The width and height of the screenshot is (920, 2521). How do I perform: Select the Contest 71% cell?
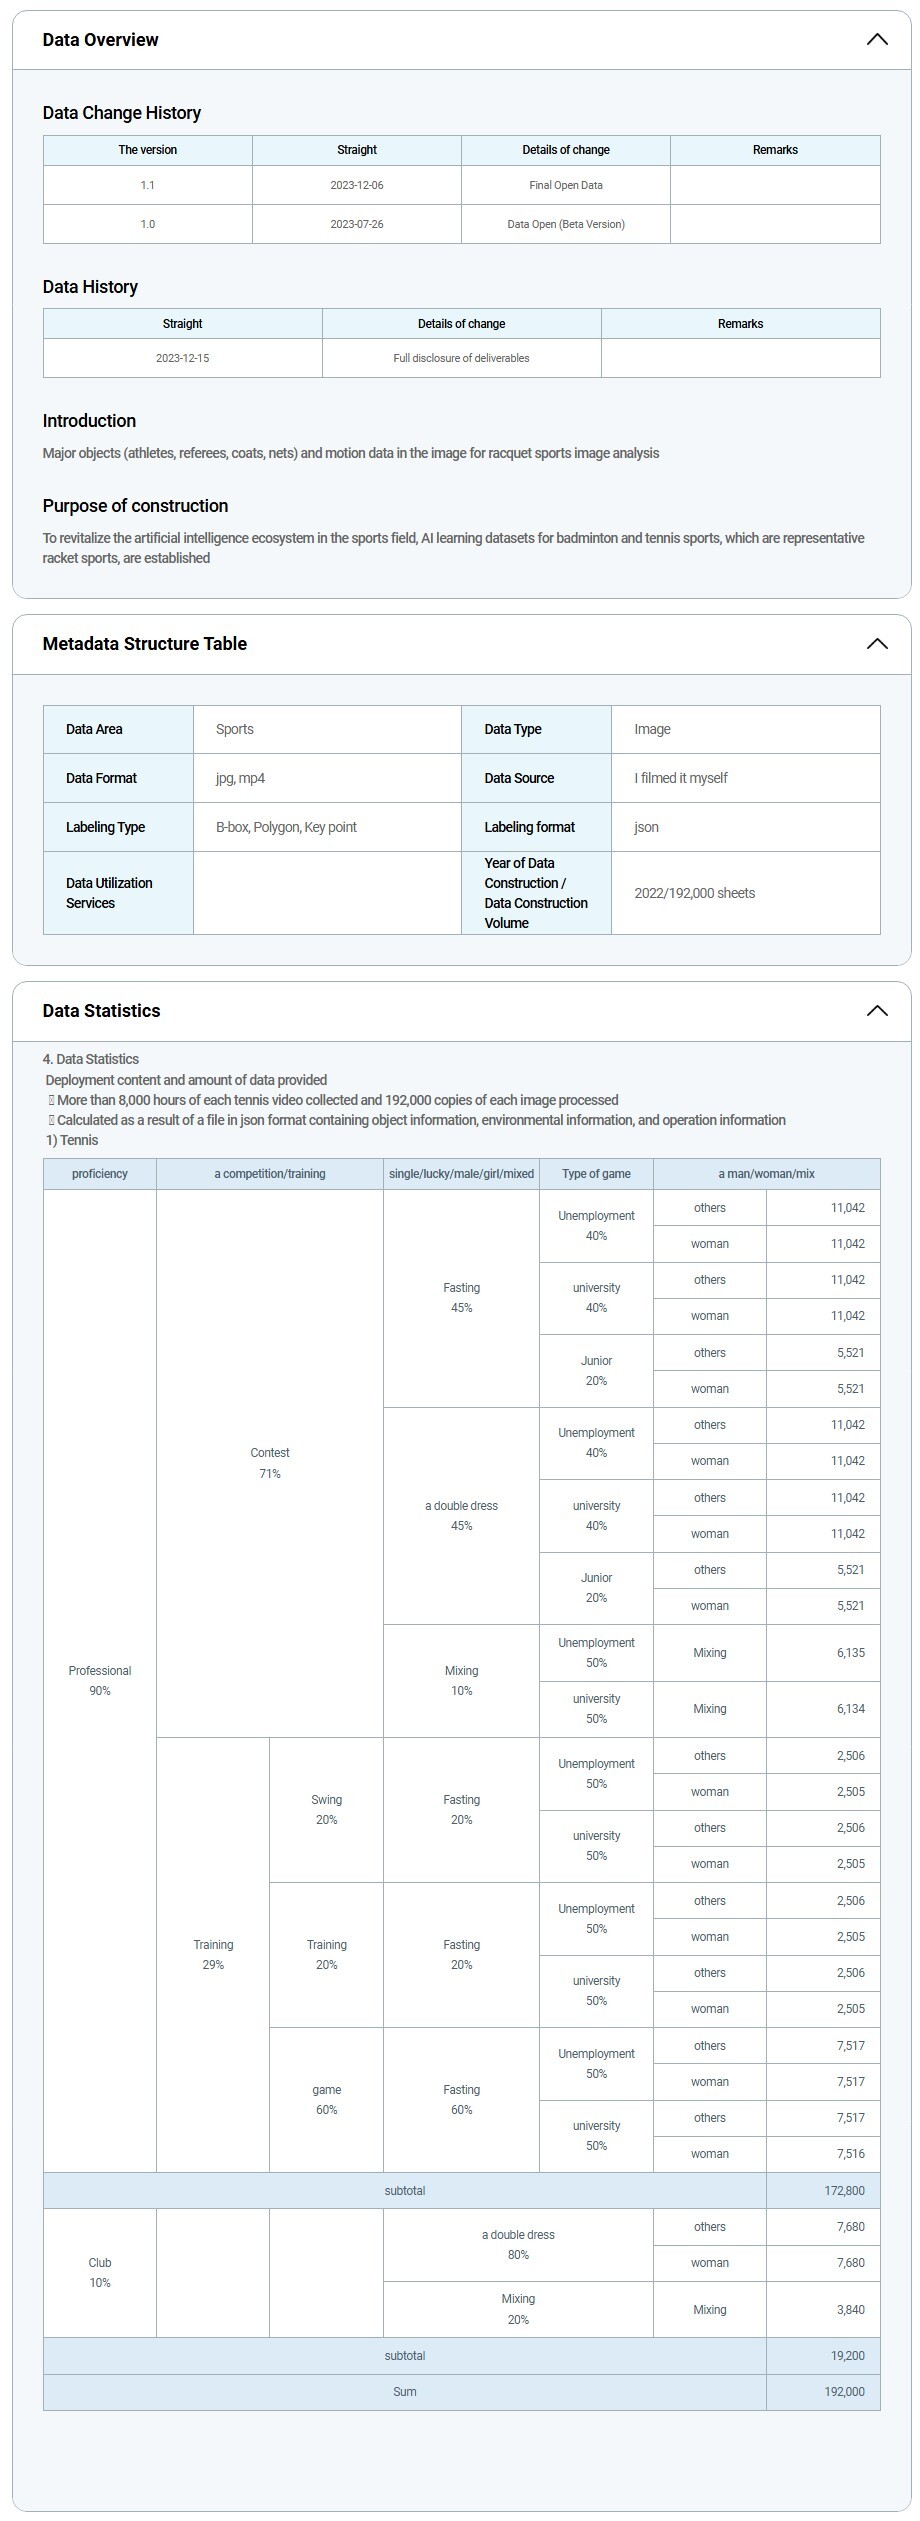(269, 1463)
